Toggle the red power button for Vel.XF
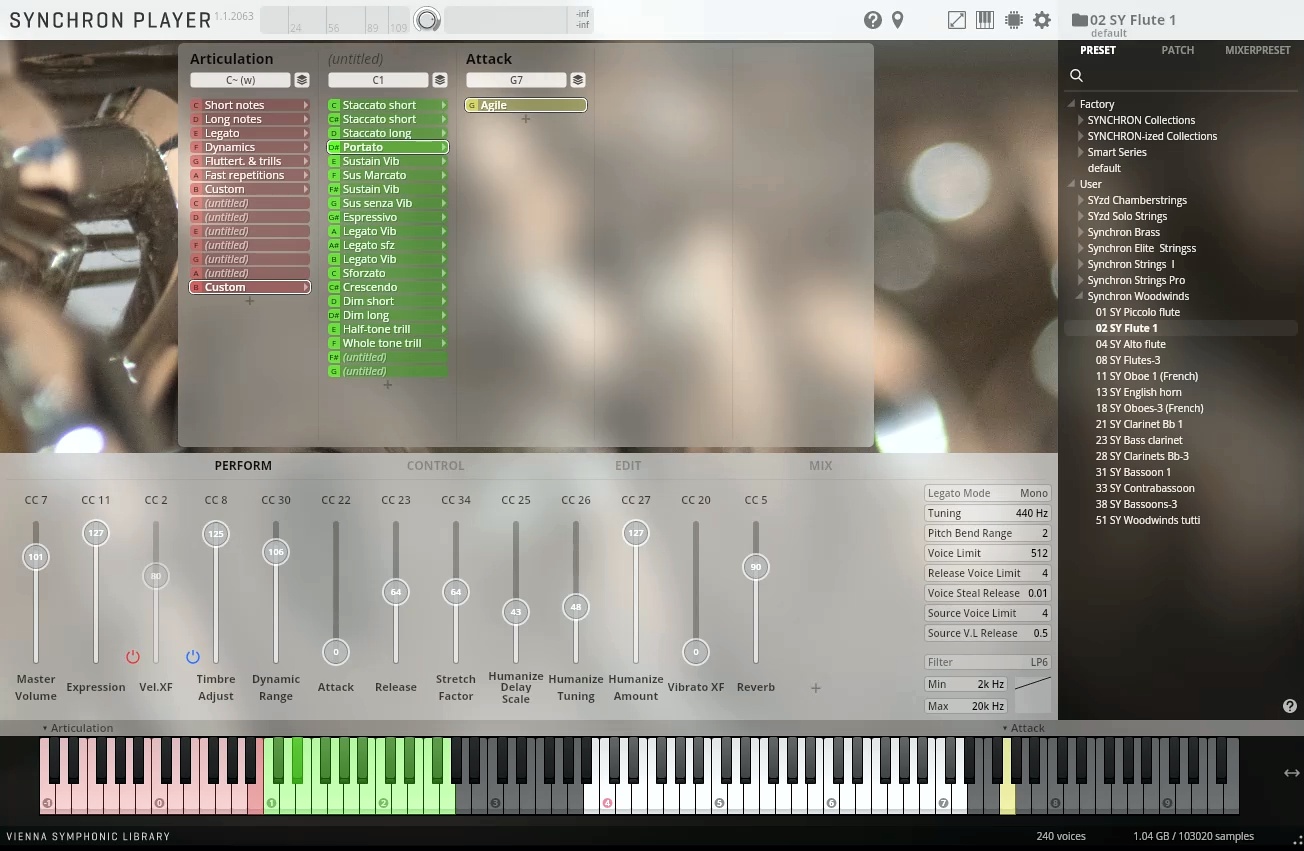 click(x=133, y=657)
